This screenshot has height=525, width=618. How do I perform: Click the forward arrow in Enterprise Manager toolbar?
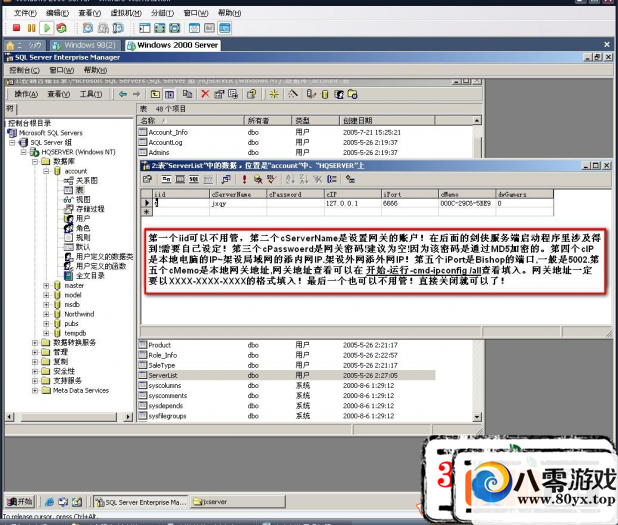tap(136, 94)
